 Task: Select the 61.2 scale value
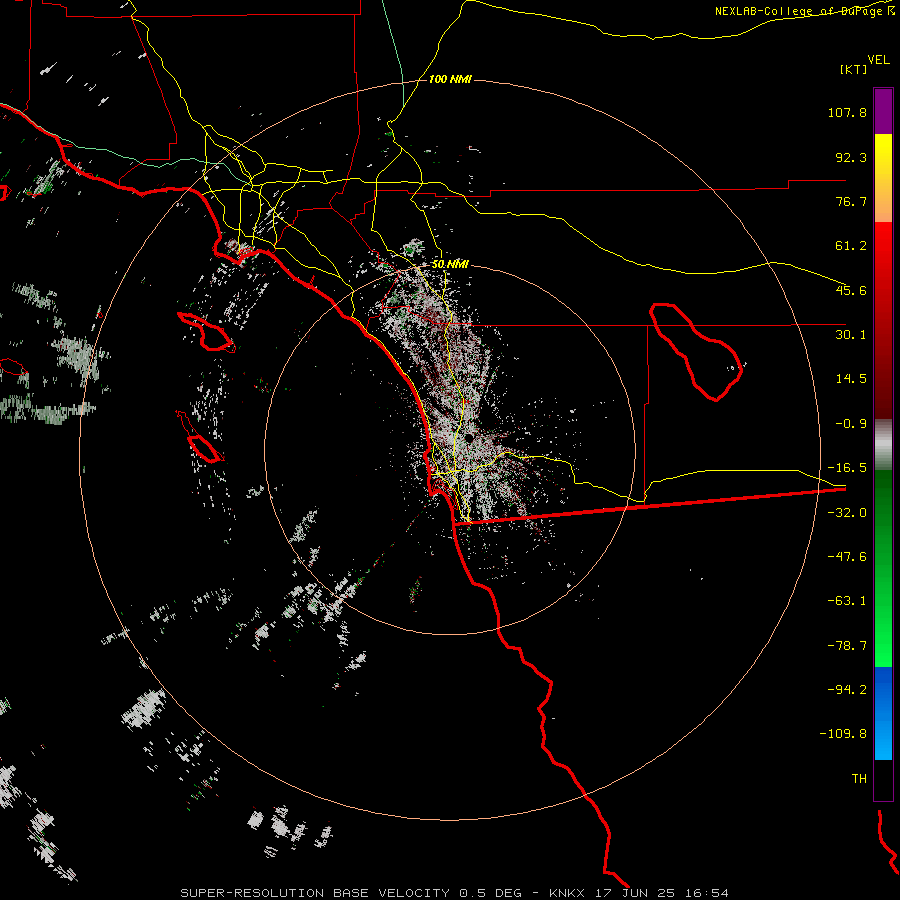click(x=851, y=246)
